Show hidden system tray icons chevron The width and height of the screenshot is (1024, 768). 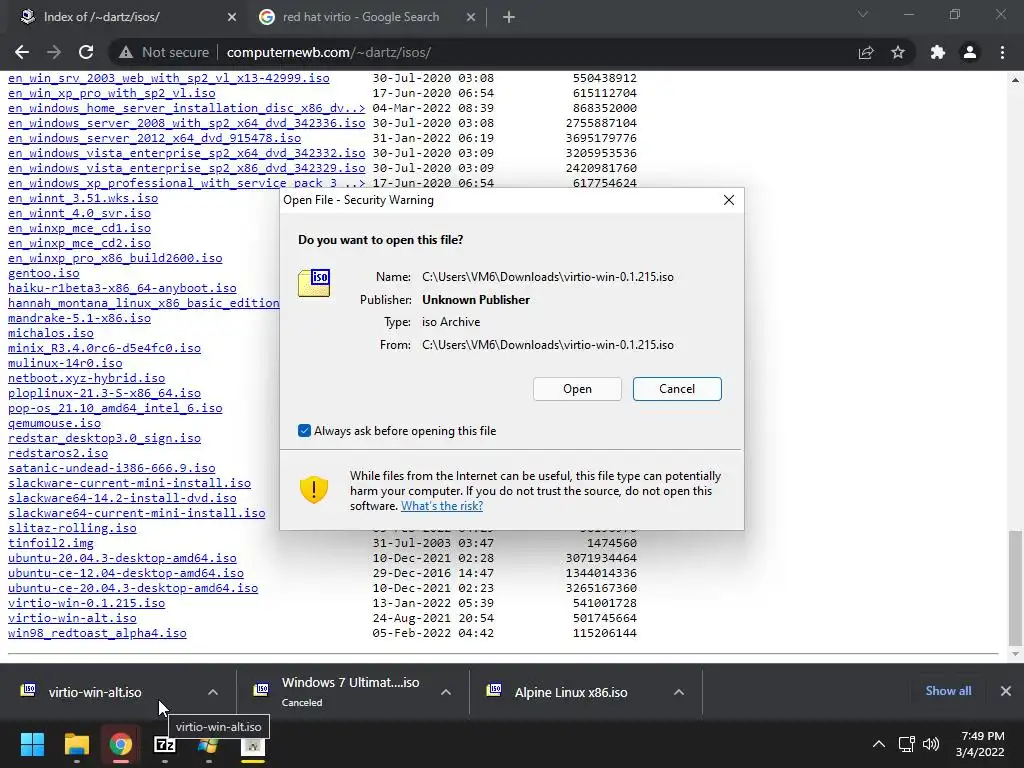click(879, 744)
